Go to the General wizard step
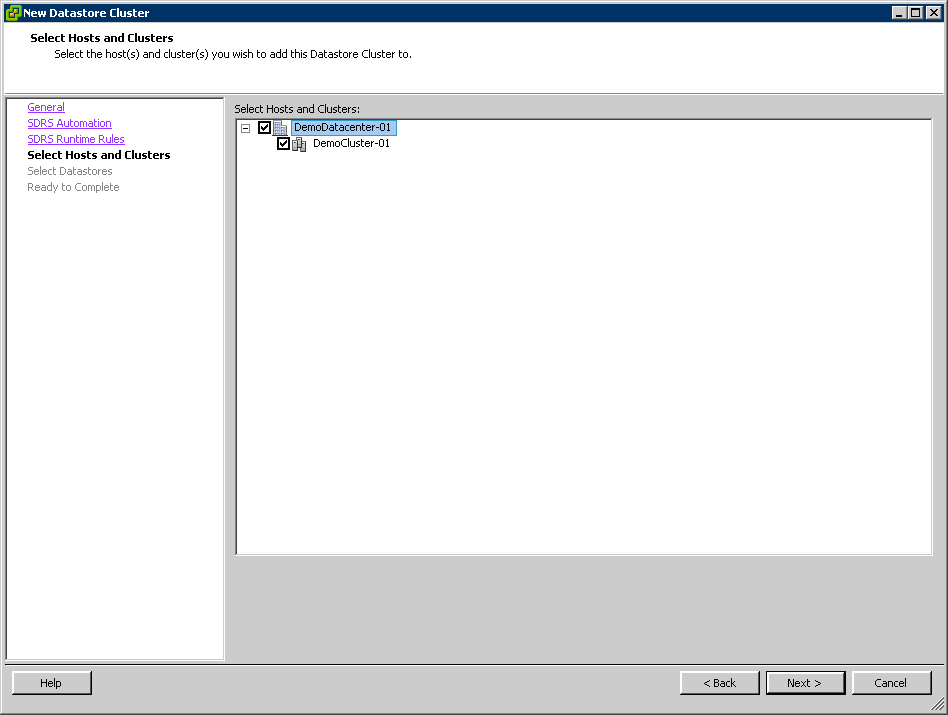Image resolution: width=948 pixels, height=715 pixels. [46, 107]
